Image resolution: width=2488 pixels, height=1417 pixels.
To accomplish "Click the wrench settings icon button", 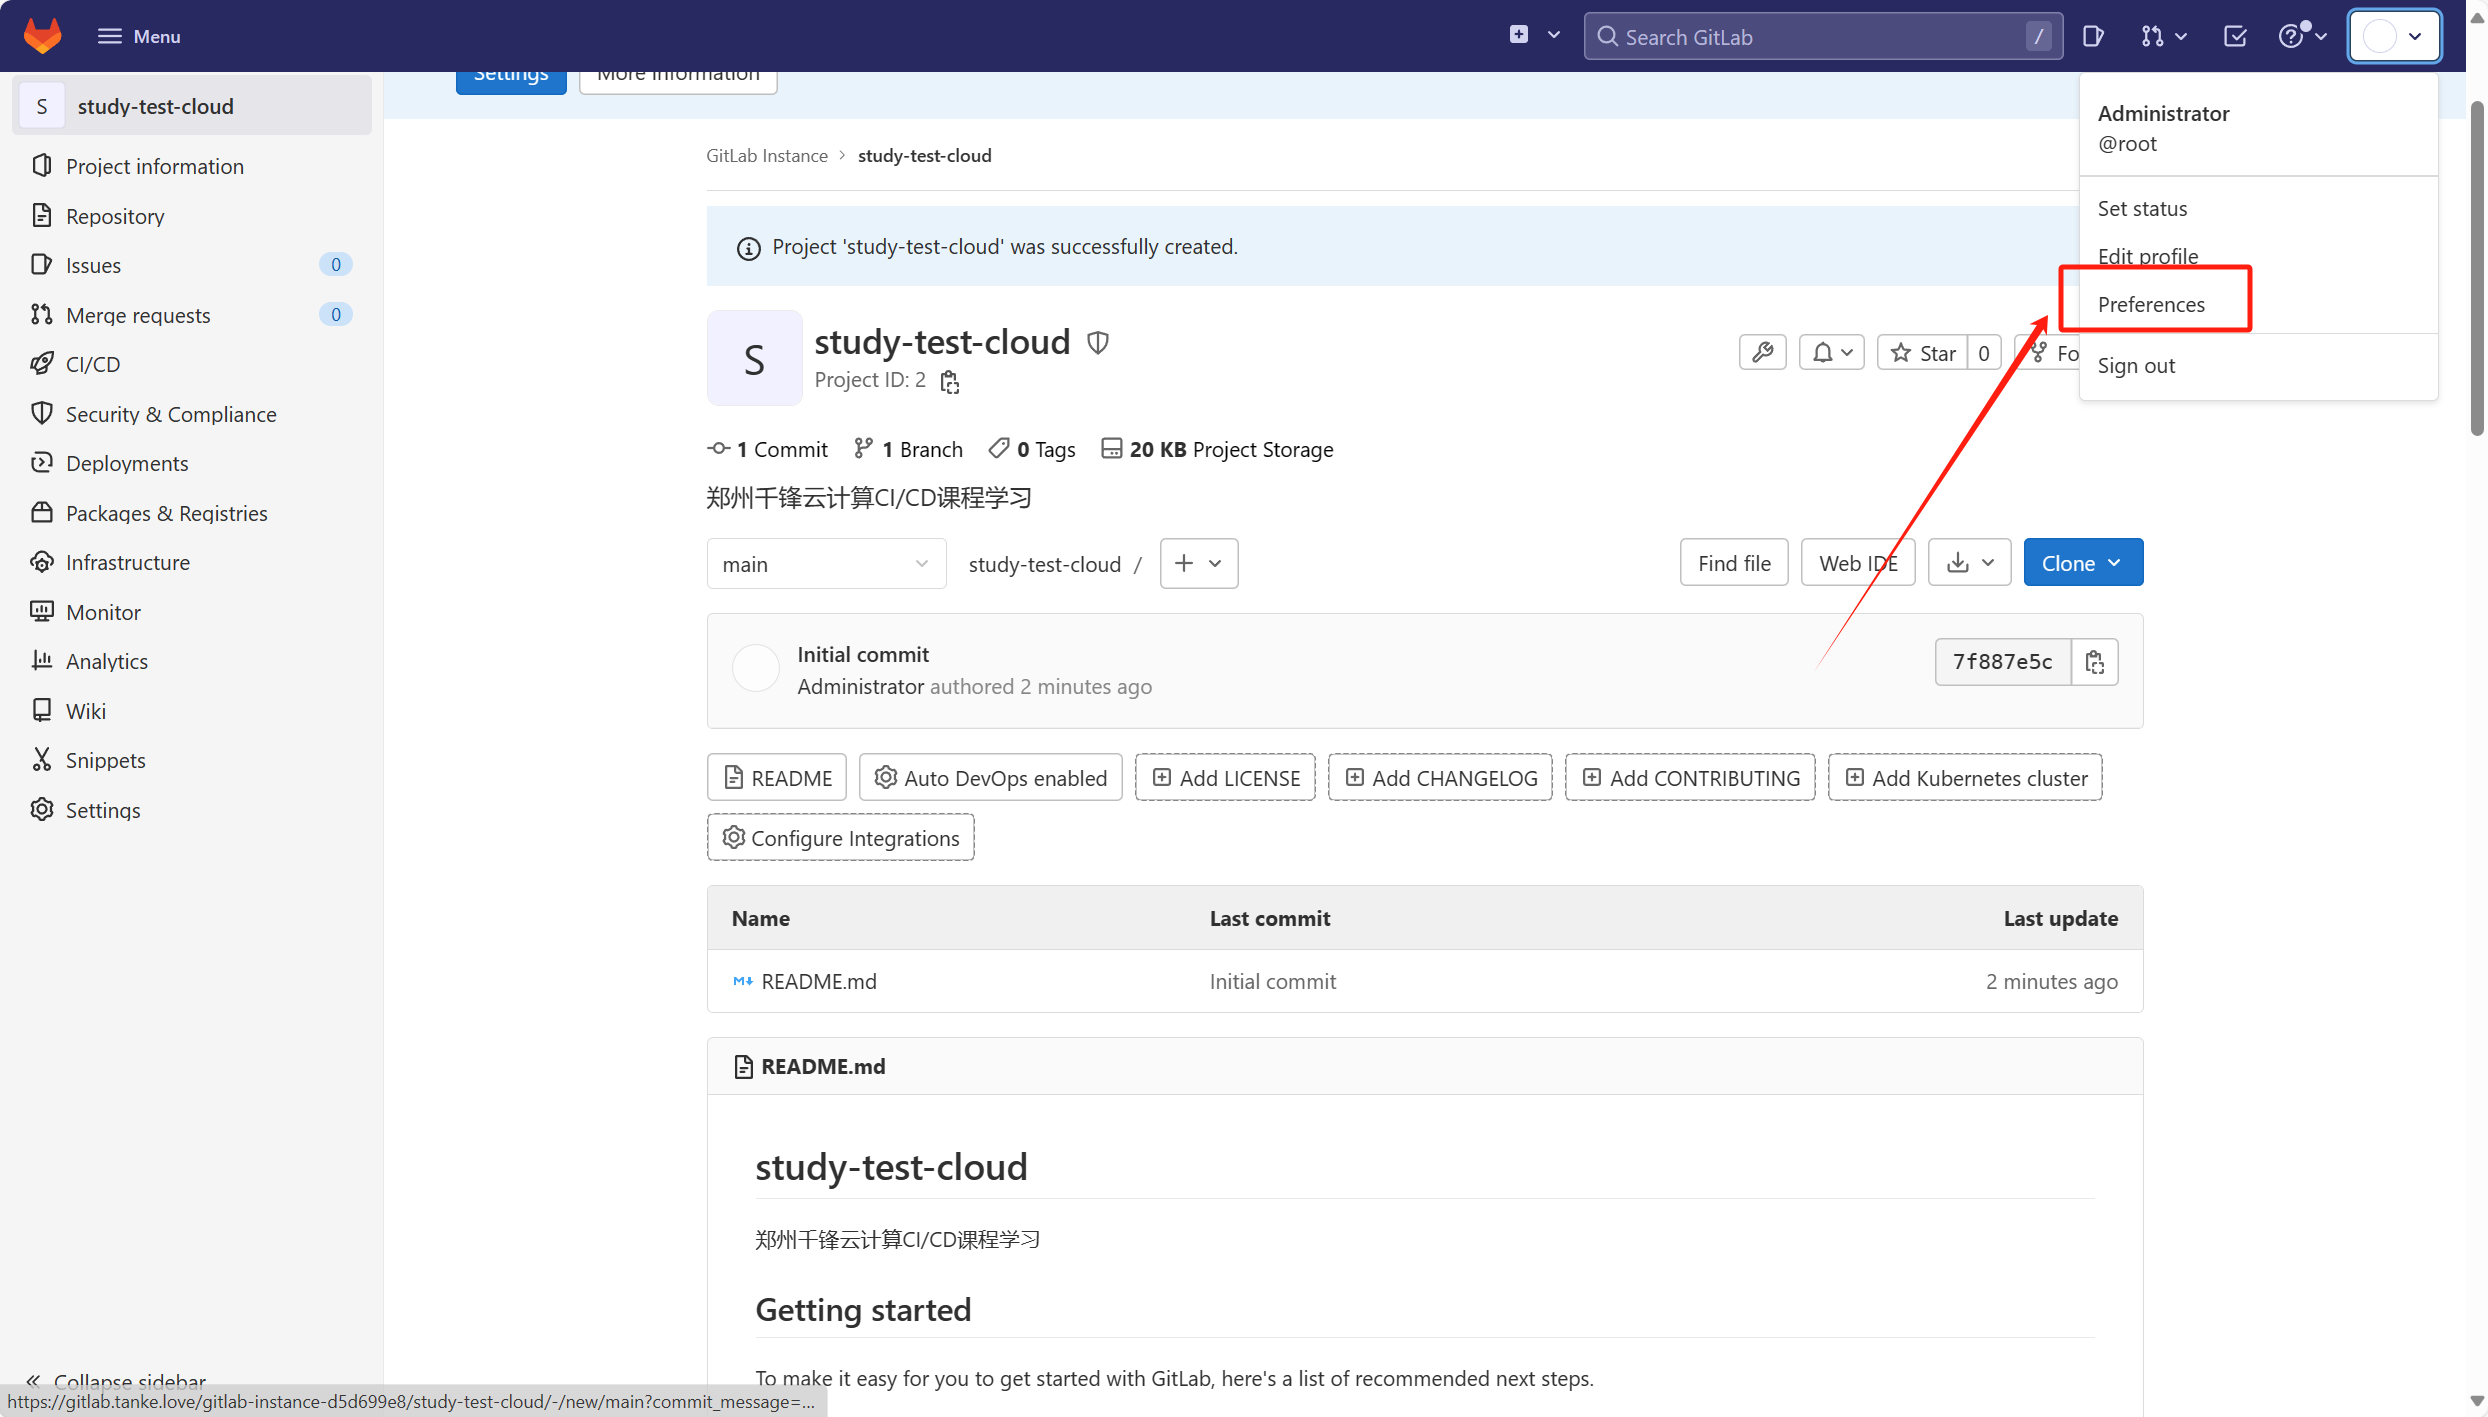I will (1762, 353).
